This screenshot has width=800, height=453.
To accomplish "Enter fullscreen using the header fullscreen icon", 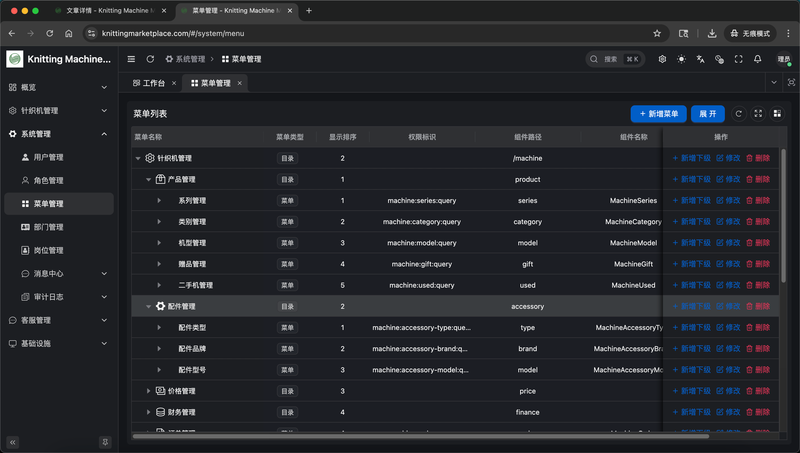I will coord(739,59).
